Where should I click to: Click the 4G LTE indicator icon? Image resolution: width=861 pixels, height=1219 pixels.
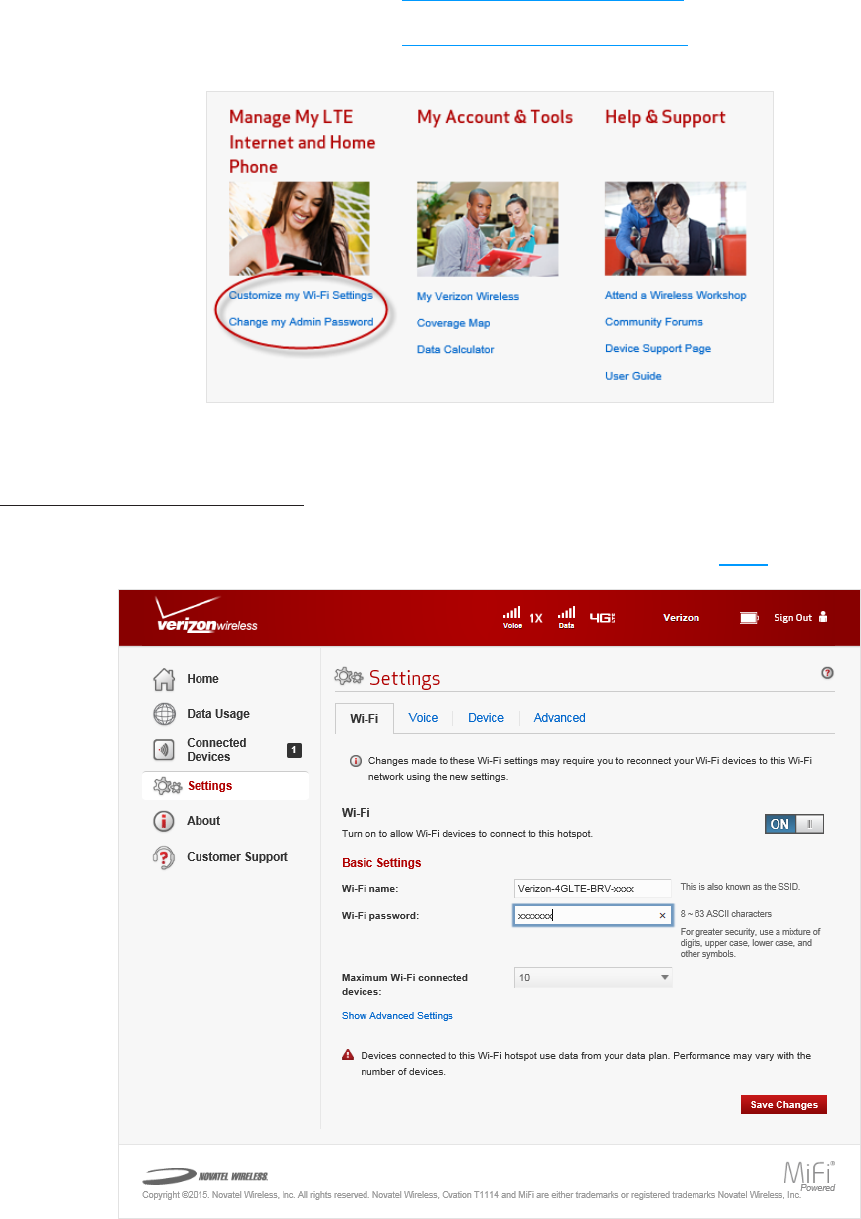[x=602, y=617]
